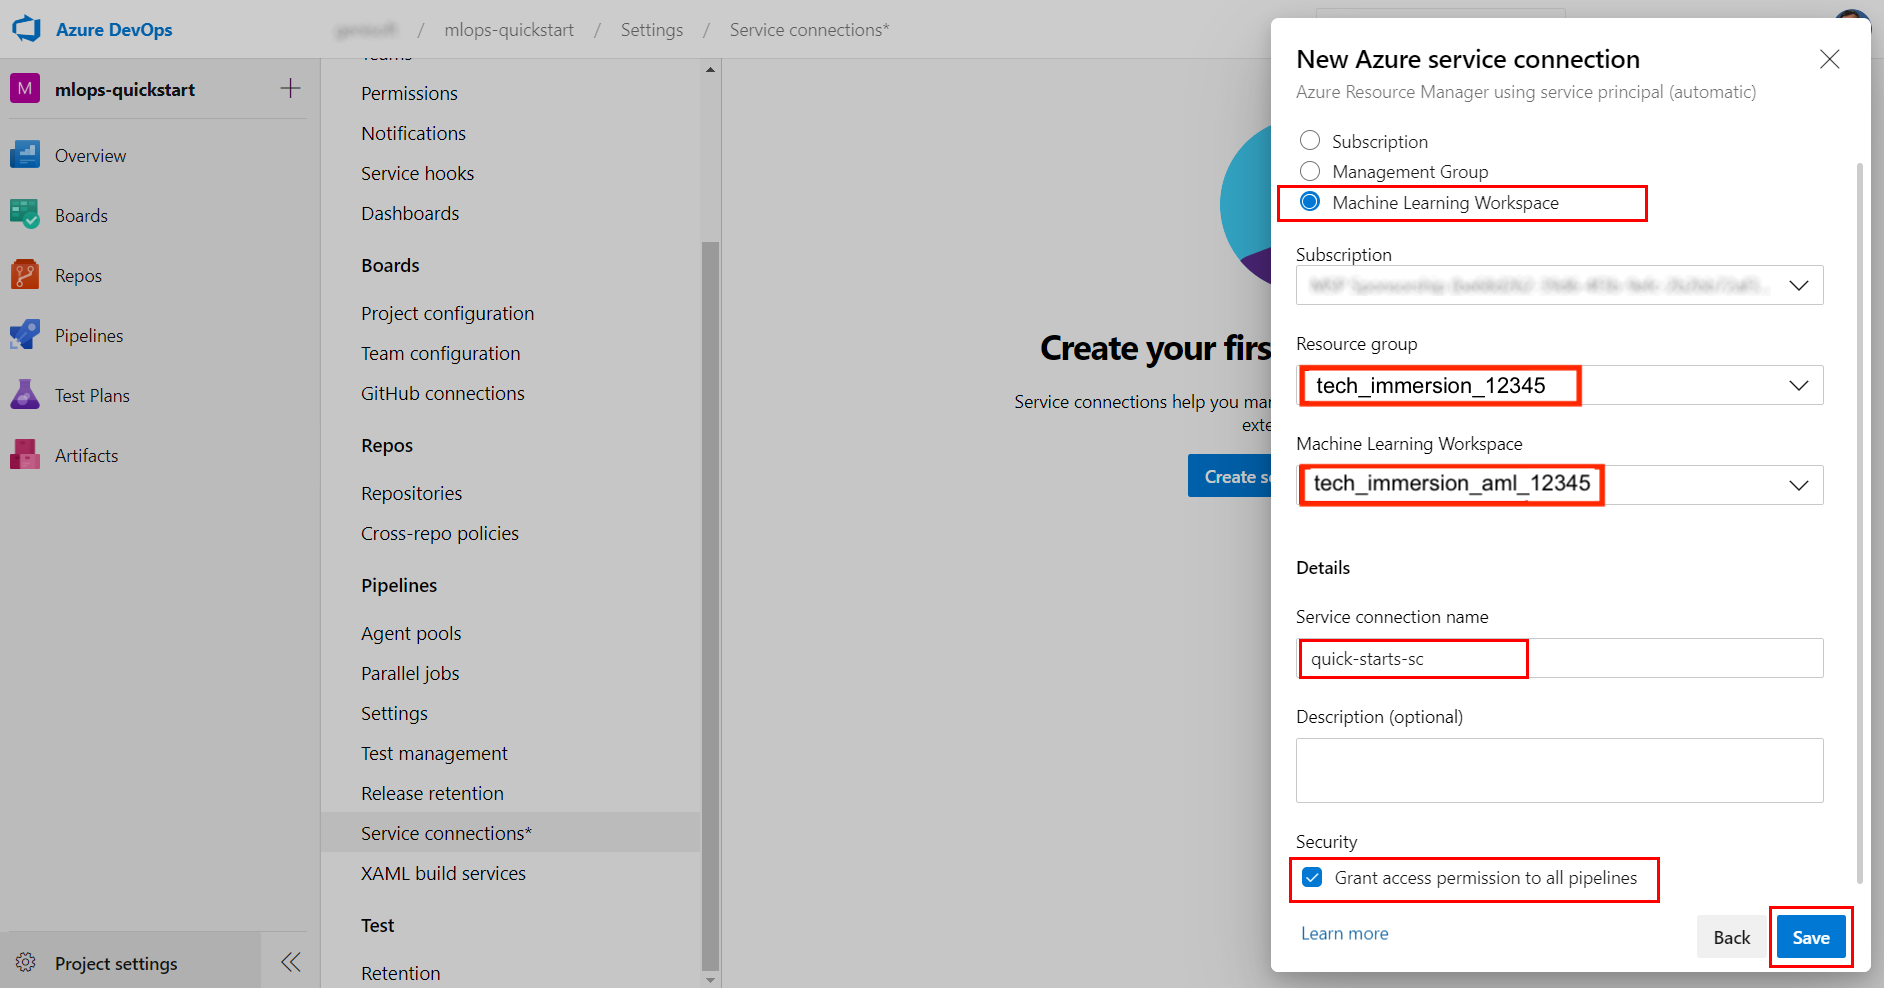Open the Subscription dropdown

(x=1559, y=285)
